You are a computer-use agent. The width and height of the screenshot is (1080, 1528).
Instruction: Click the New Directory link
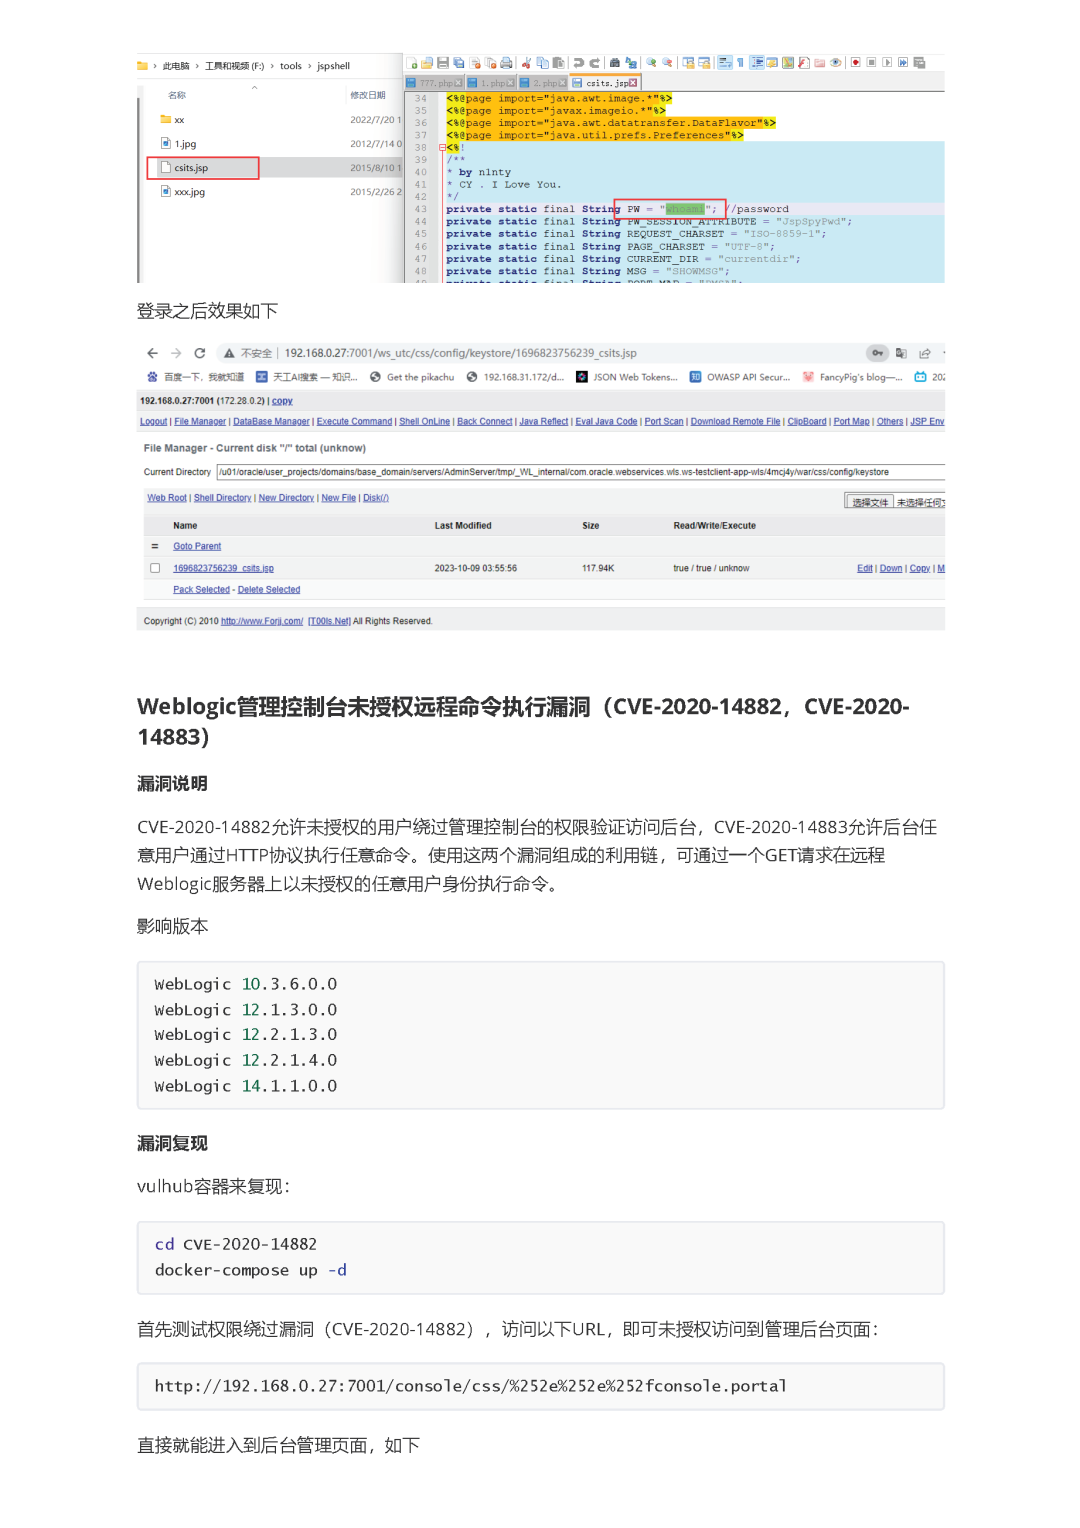coord(286,498)
